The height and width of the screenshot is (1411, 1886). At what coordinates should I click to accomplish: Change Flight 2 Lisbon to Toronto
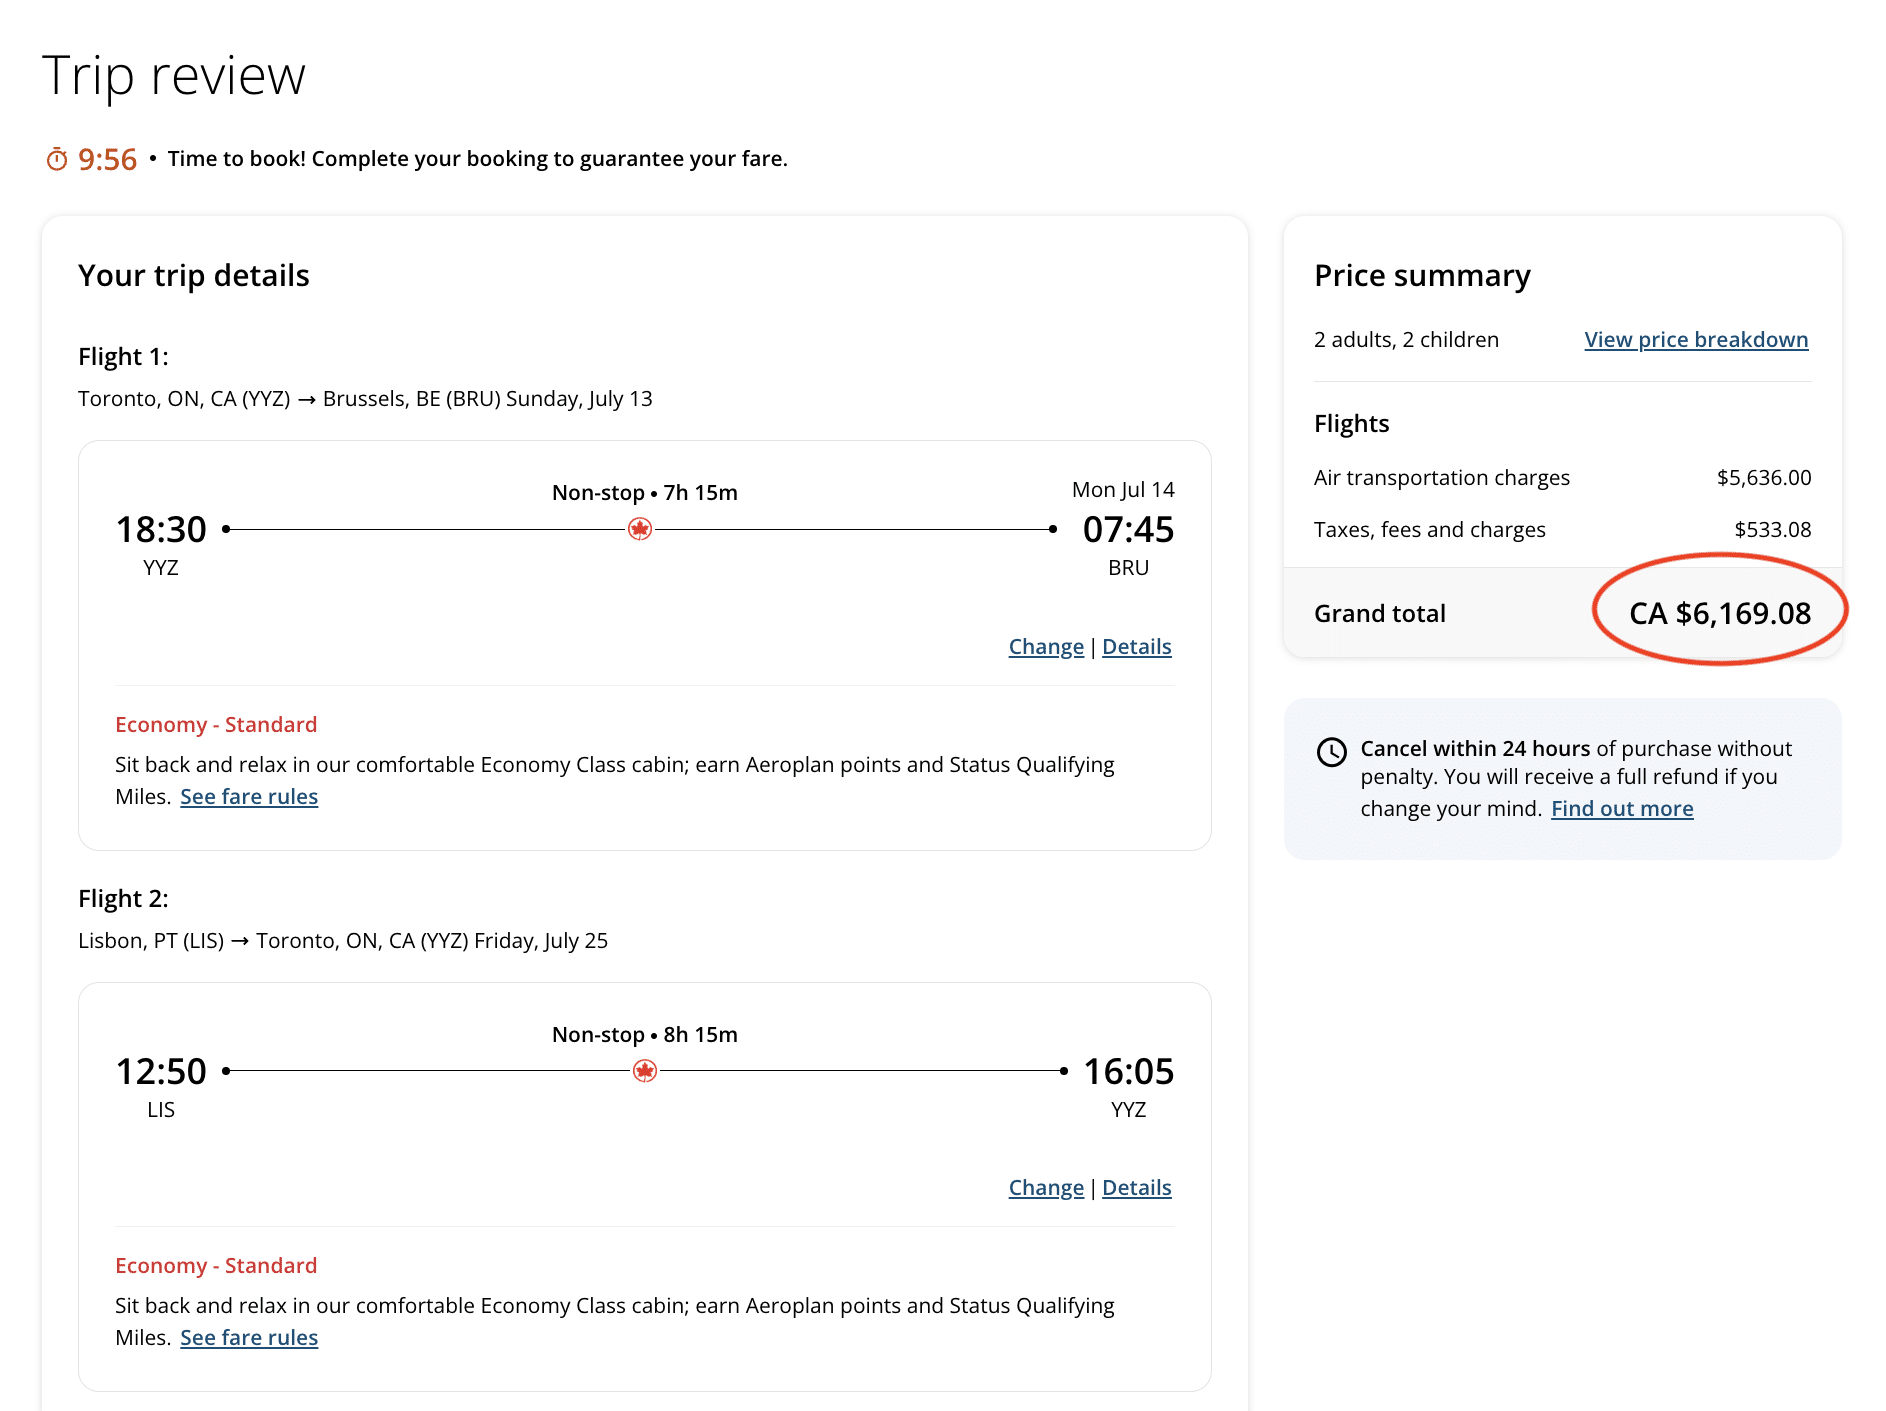[x=1045, y=1188]
